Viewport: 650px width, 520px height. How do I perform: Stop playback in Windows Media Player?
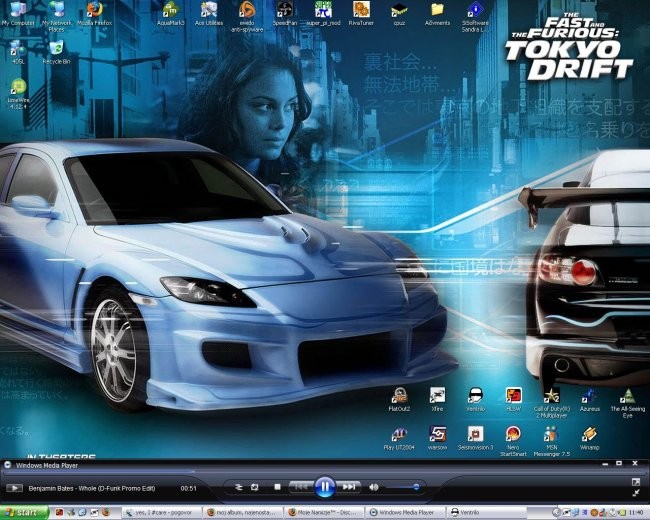click(x=277, y=487)
